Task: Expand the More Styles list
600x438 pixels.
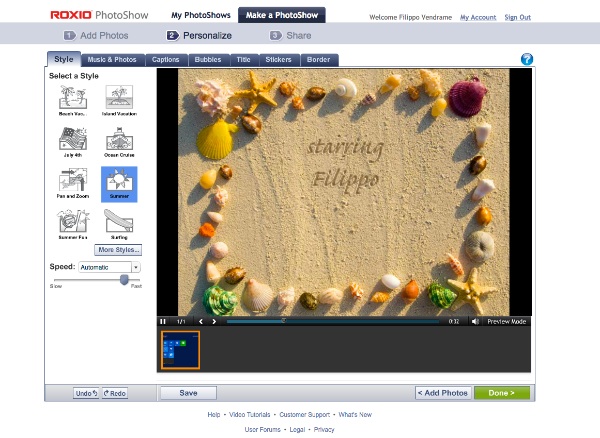Action: pyautogui.click(x=119, y=249)
